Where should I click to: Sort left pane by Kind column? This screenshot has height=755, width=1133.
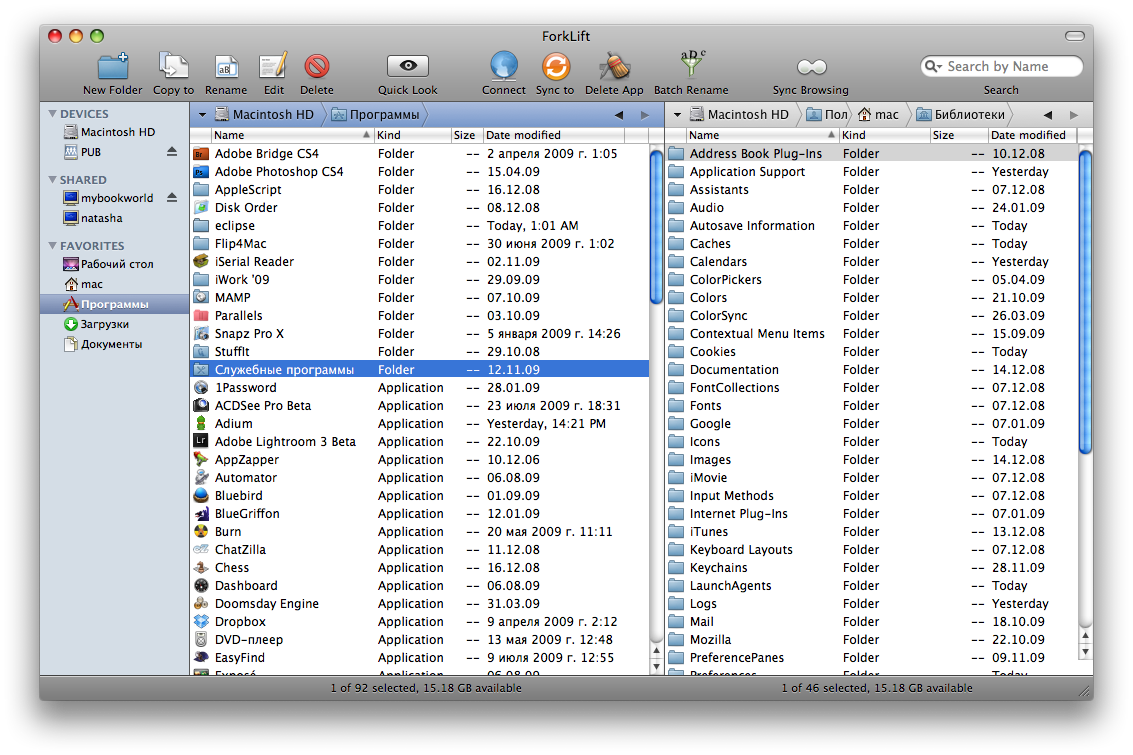pos(412,135)
